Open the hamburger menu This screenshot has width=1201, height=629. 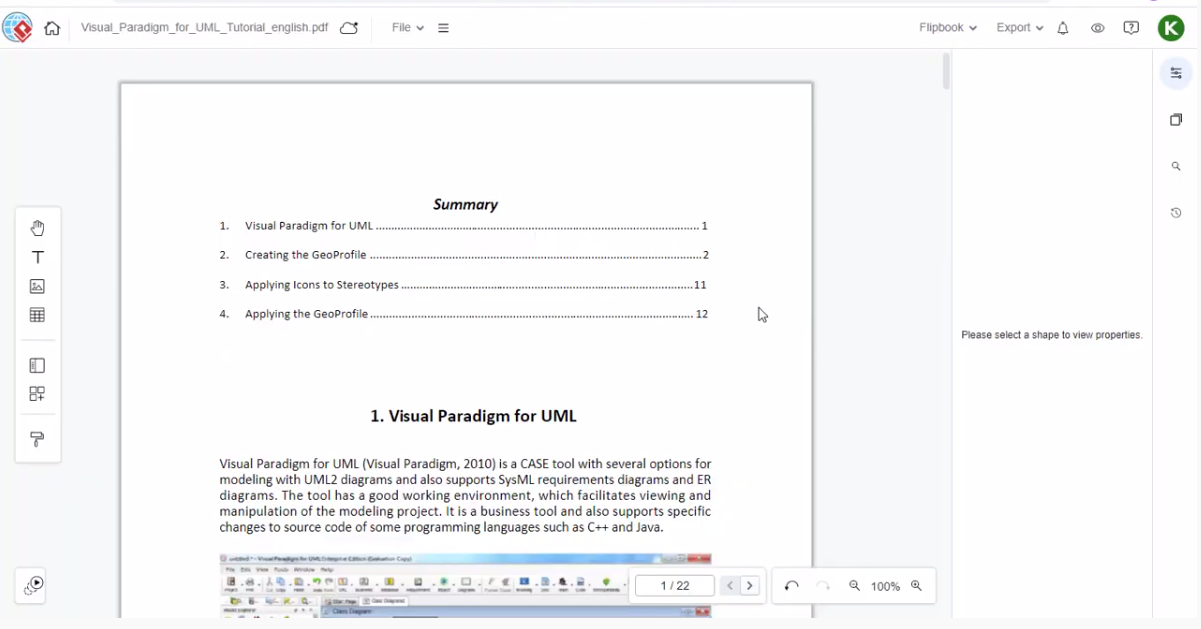point(443,28)
